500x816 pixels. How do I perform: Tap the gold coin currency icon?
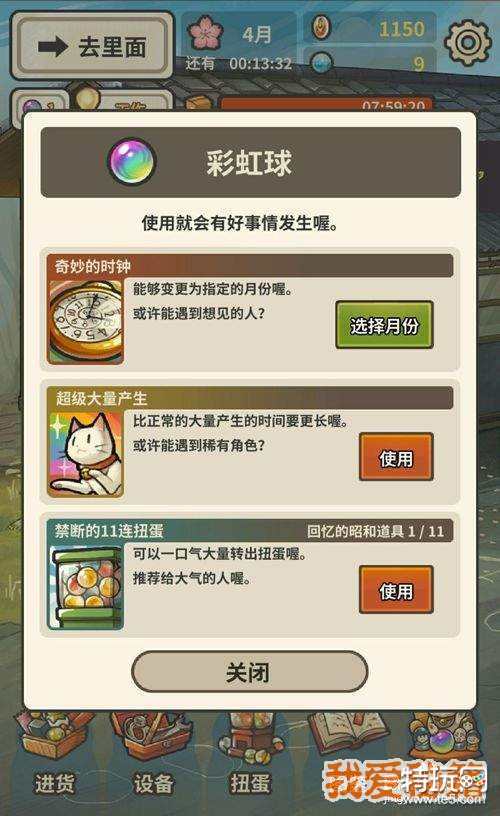pos(322,28)
